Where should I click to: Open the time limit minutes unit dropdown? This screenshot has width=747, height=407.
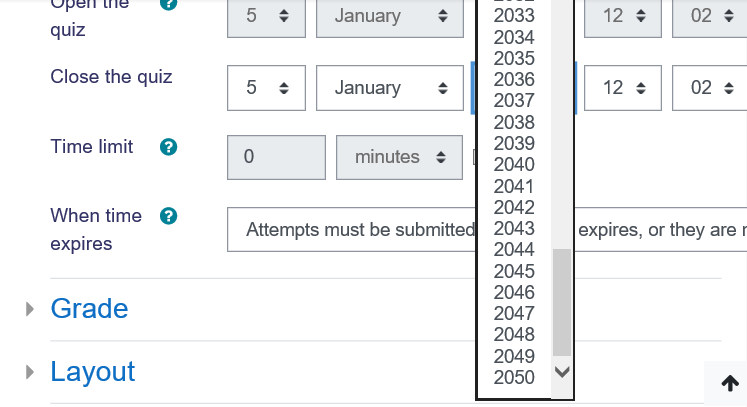[400, 157]
